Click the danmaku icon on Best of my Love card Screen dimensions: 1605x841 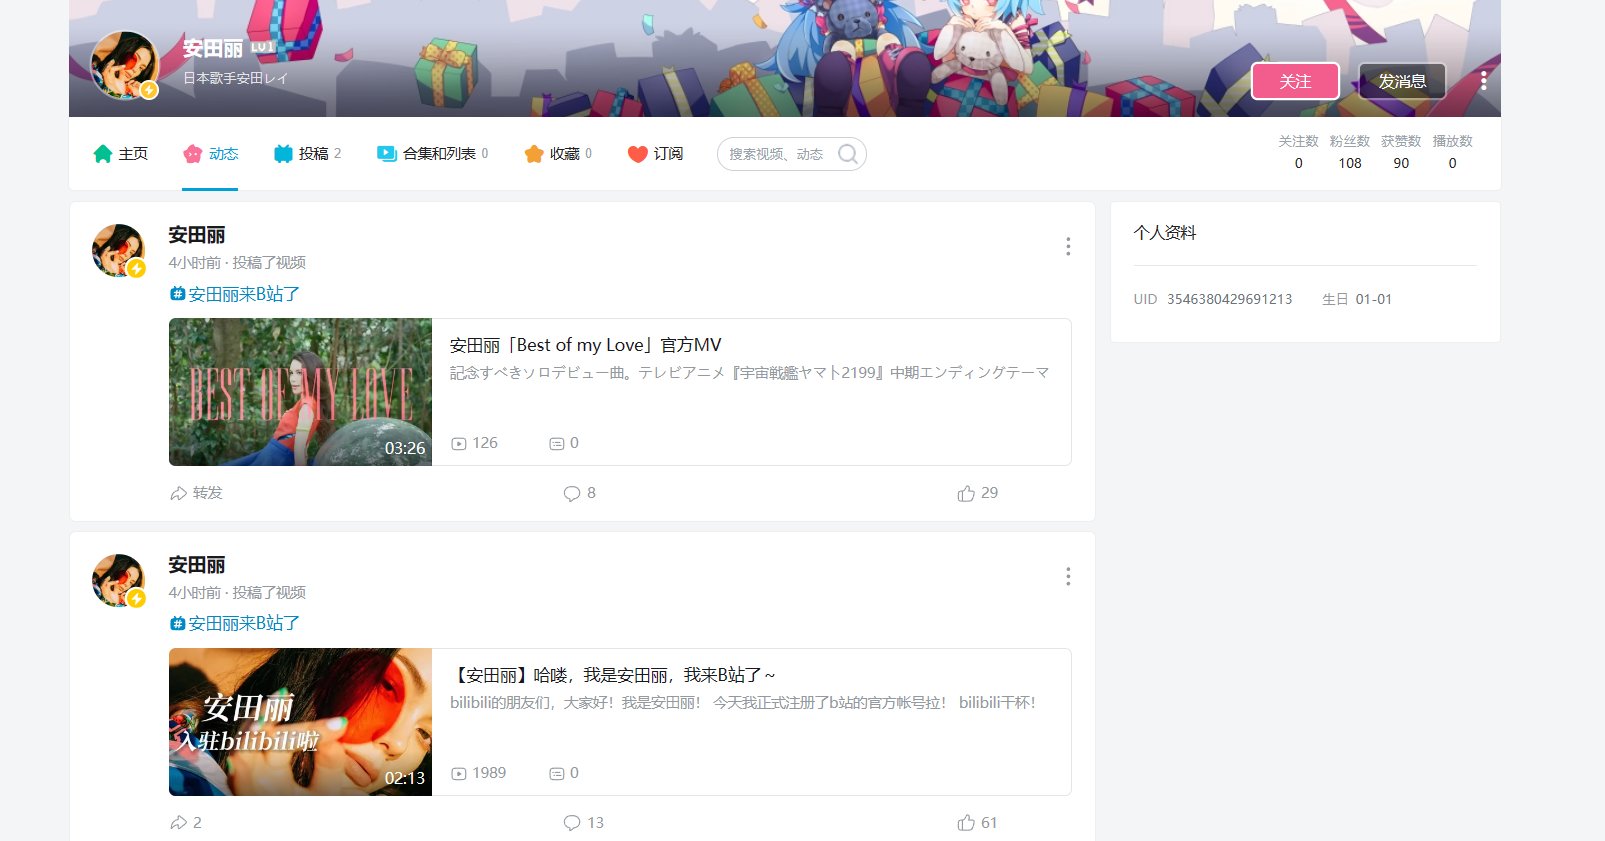pos(557,443)
